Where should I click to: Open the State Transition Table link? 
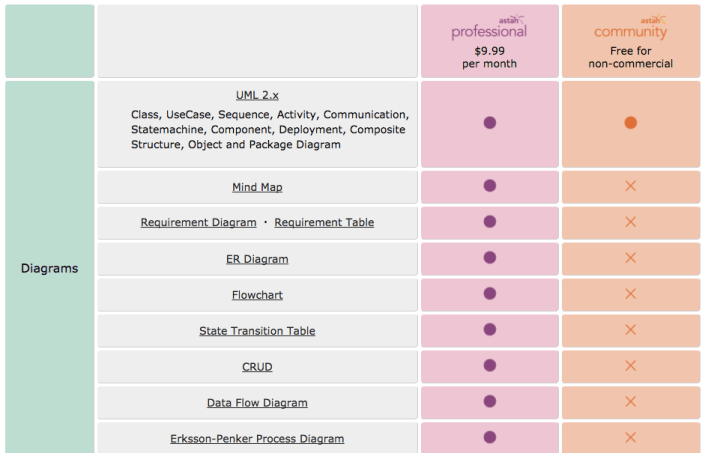click(x=257, y=331)
